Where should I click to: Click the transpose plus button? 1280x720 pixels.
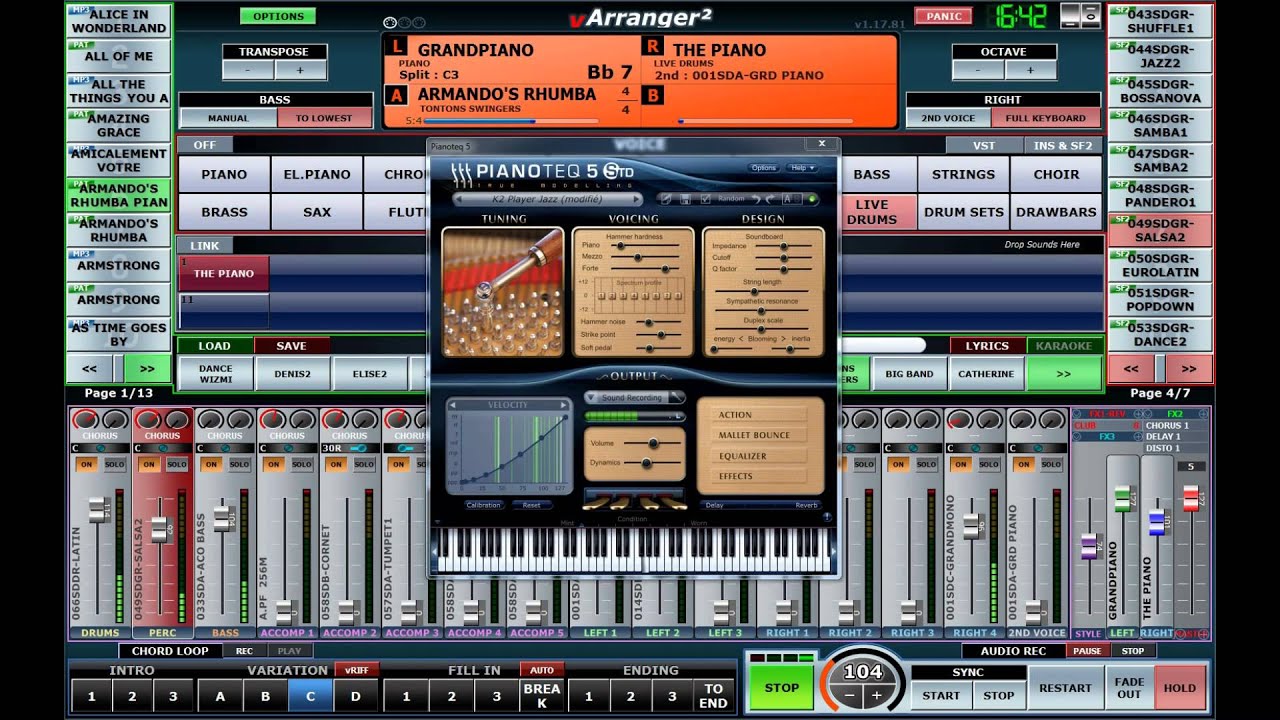point(299,69)
